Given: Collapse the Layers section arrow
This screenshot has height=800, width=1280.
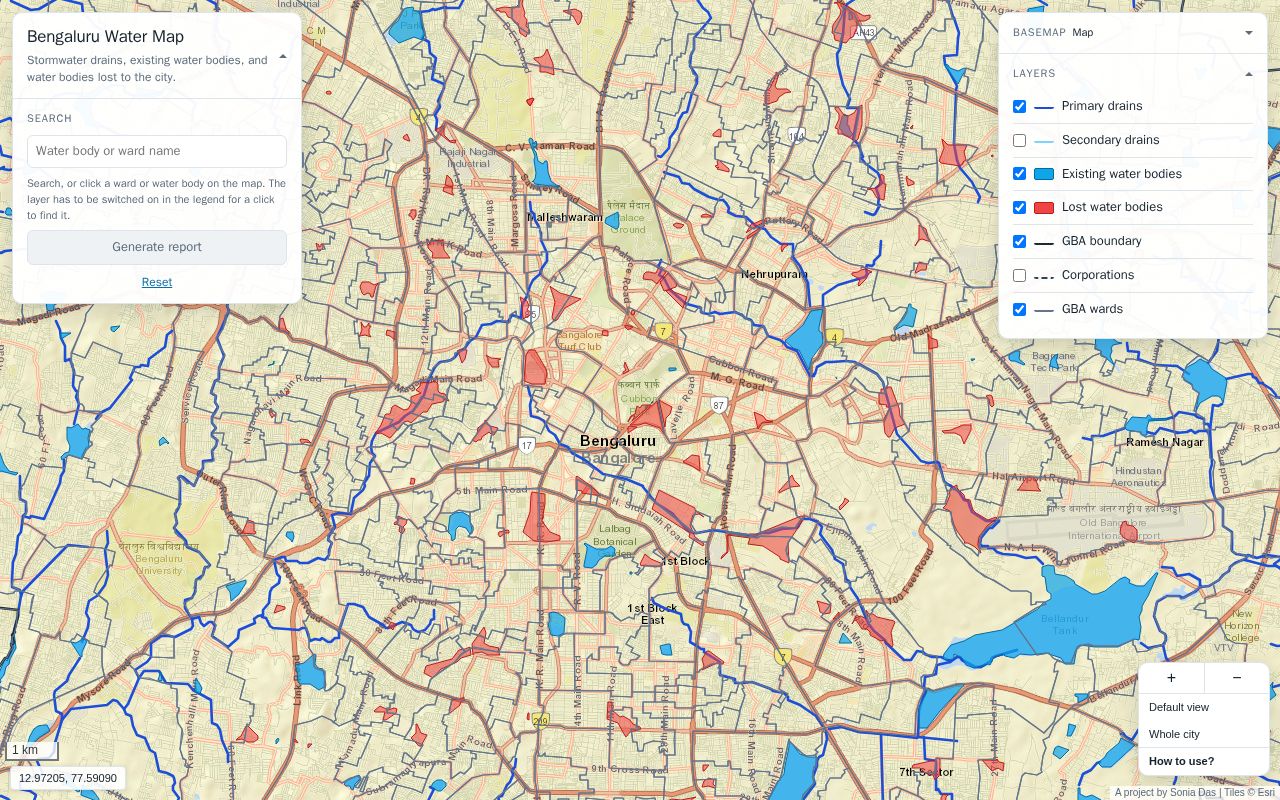Looking at the screenshot, I should (x=1248, y=74).
